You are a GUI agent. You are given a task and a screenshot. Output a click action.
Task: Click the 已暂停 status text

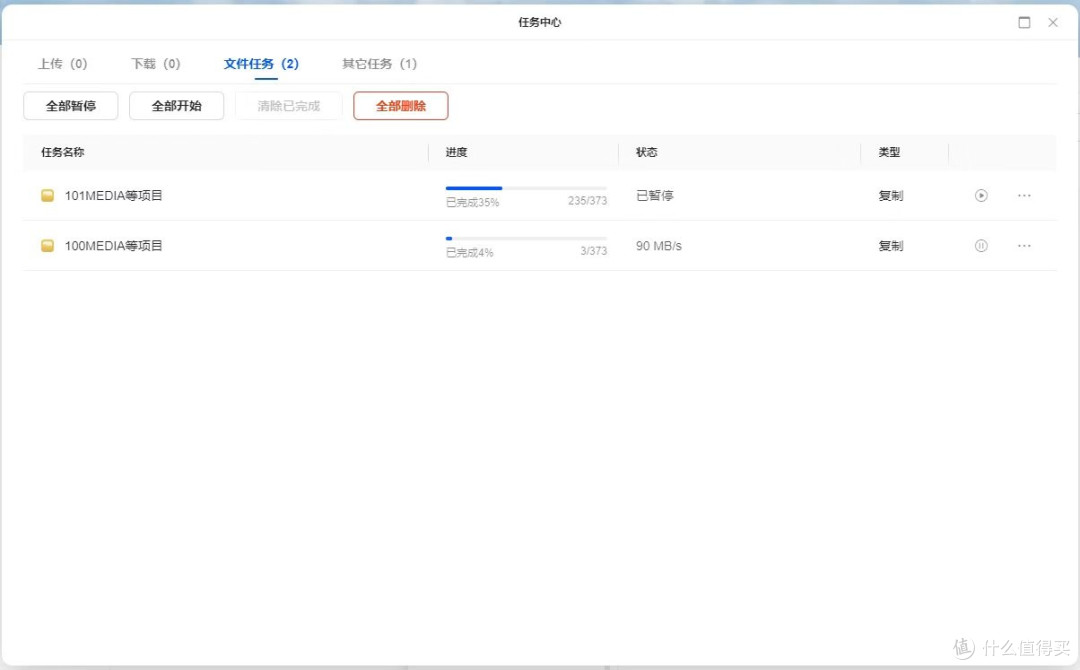(654, 196)
